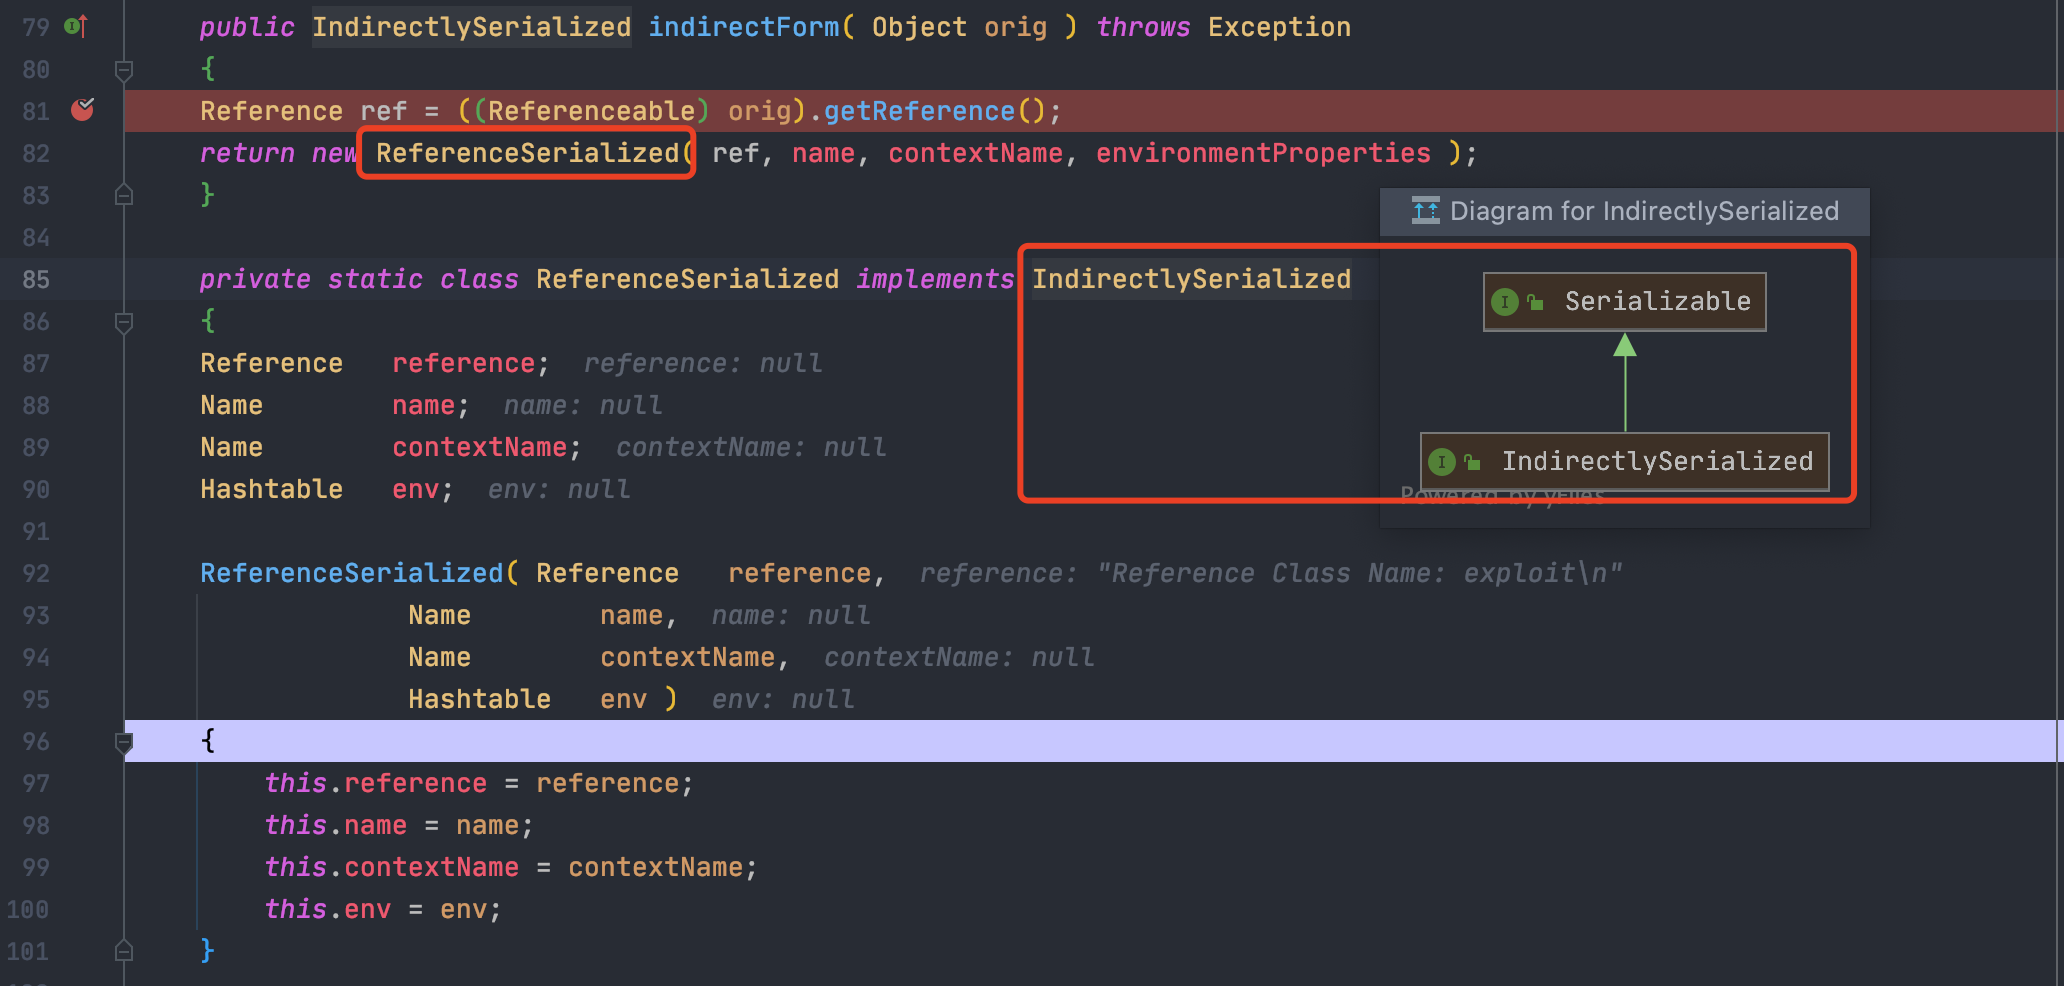Click the env parameter on line 95
Viewport: 2064px width, 986px height.
(x=623, y=699)
